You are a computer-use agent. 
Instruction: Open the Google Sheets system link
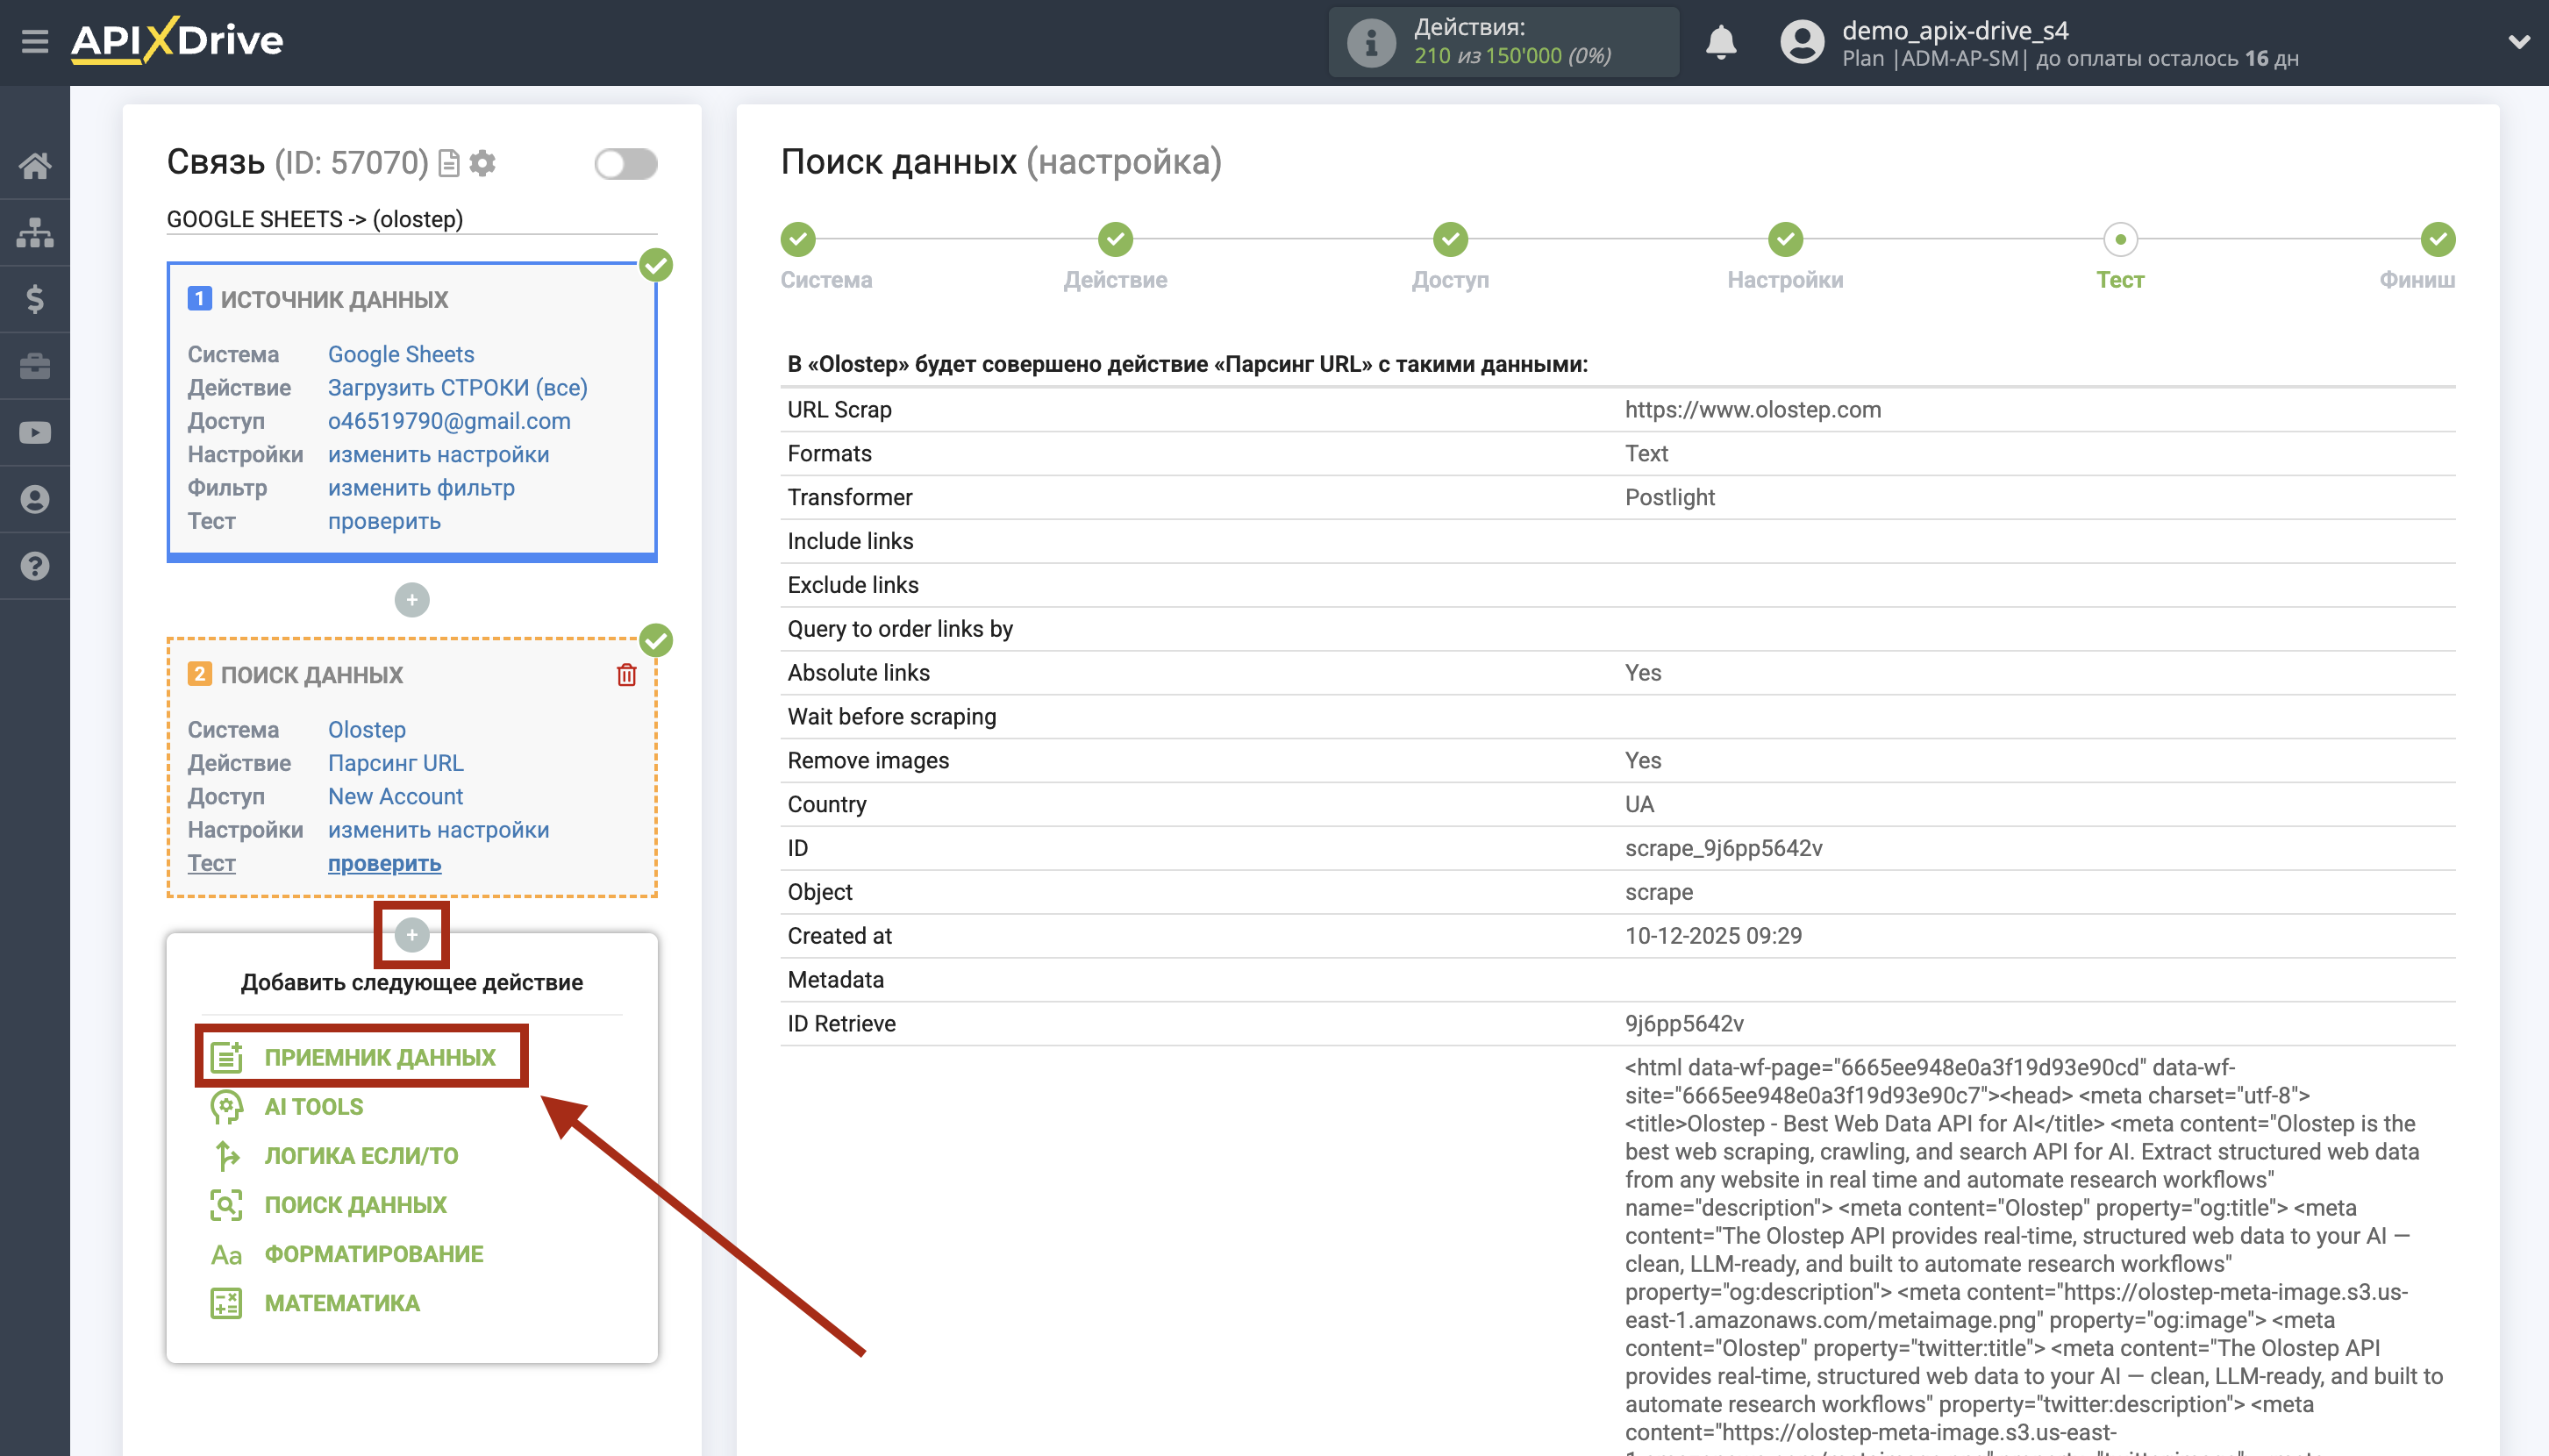coord(400,354)
